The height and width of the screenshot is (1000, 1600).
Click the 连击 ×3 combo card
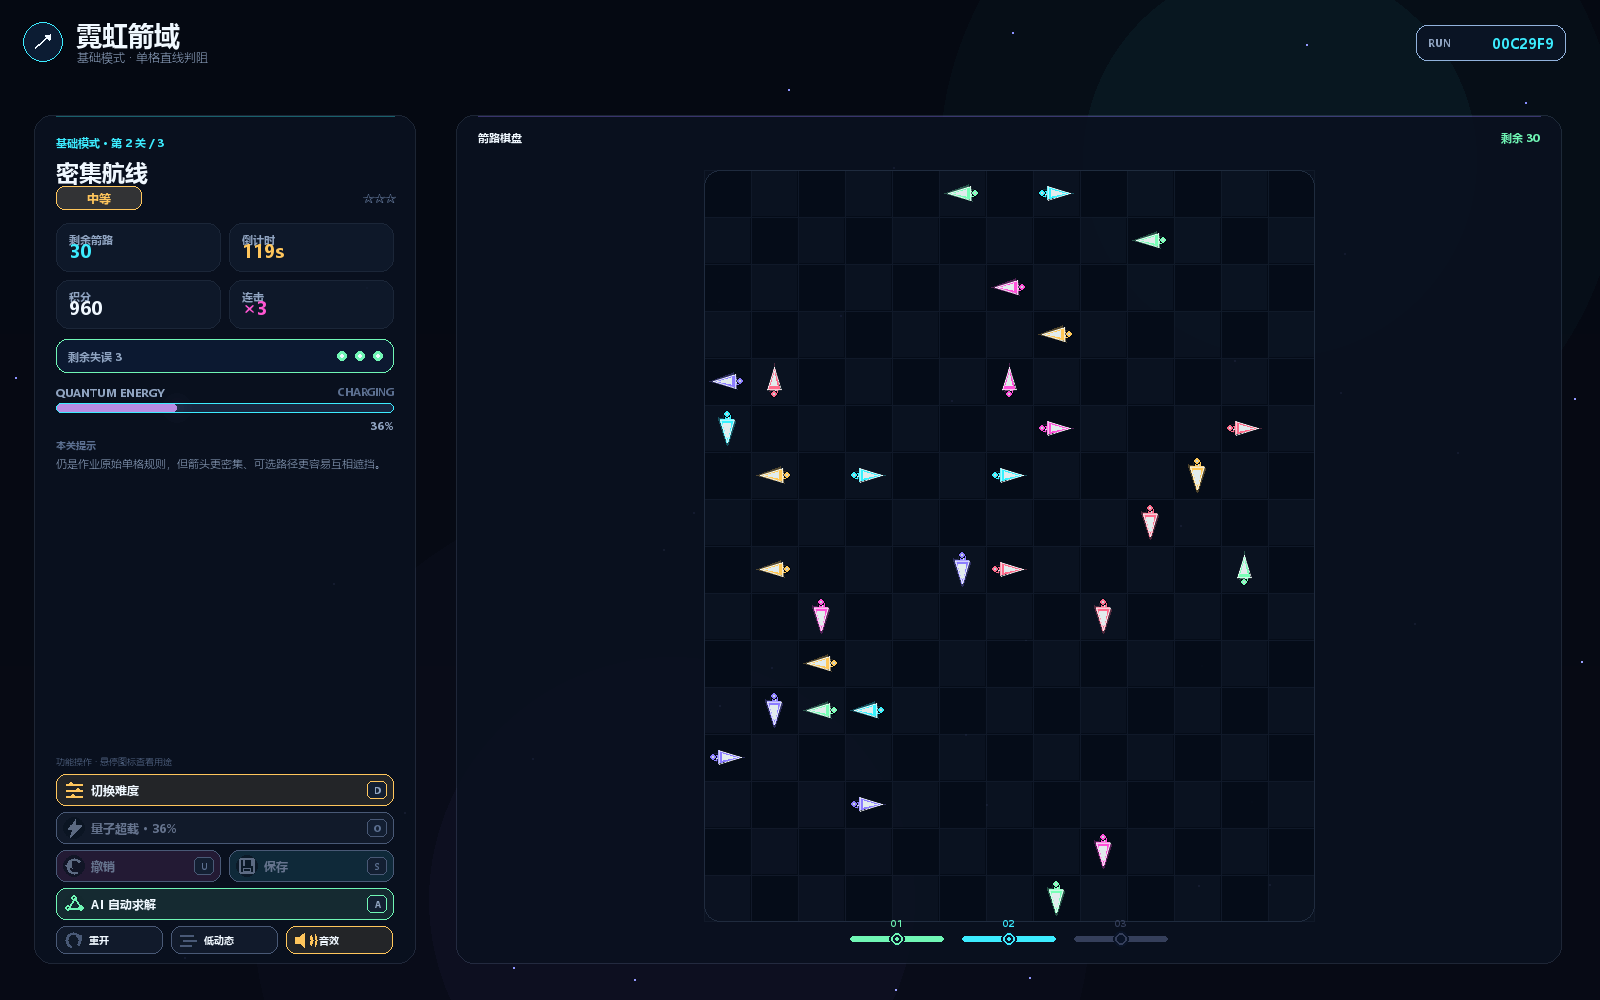311,304
